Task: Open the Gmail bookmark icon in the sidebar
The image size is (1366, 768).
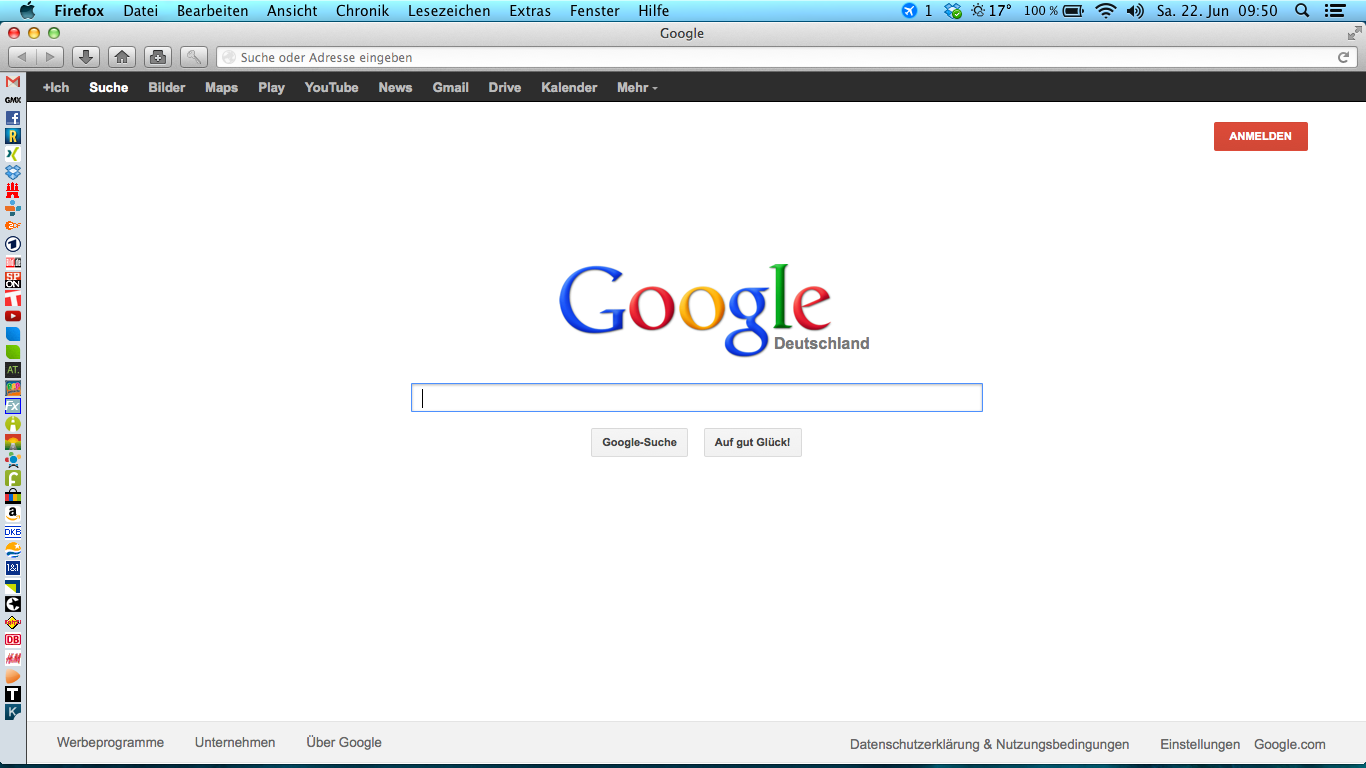Action: [x=13, y=82]
